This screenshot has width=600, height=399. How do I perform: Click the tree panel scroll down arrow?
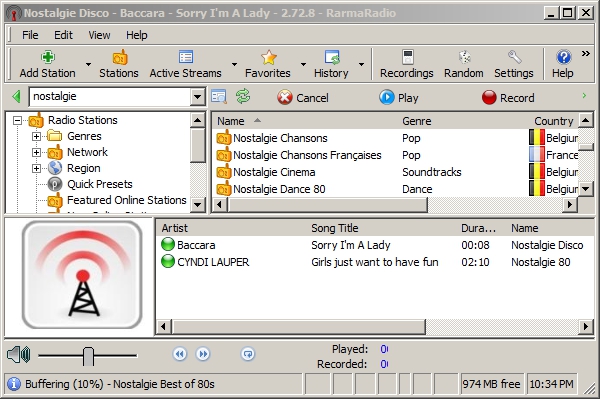[197, 205]
